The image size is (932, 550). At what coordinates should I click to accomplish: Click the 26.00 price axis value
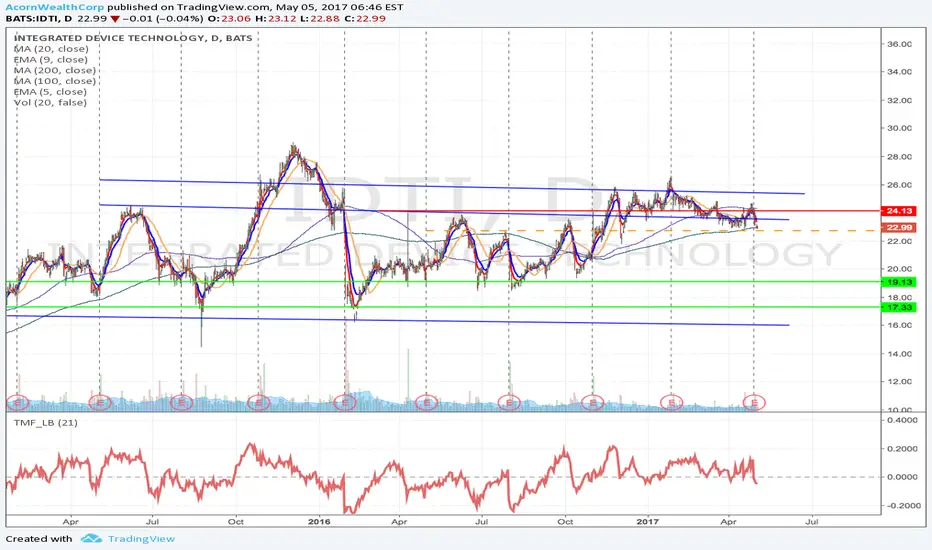(x=899, y=185)
